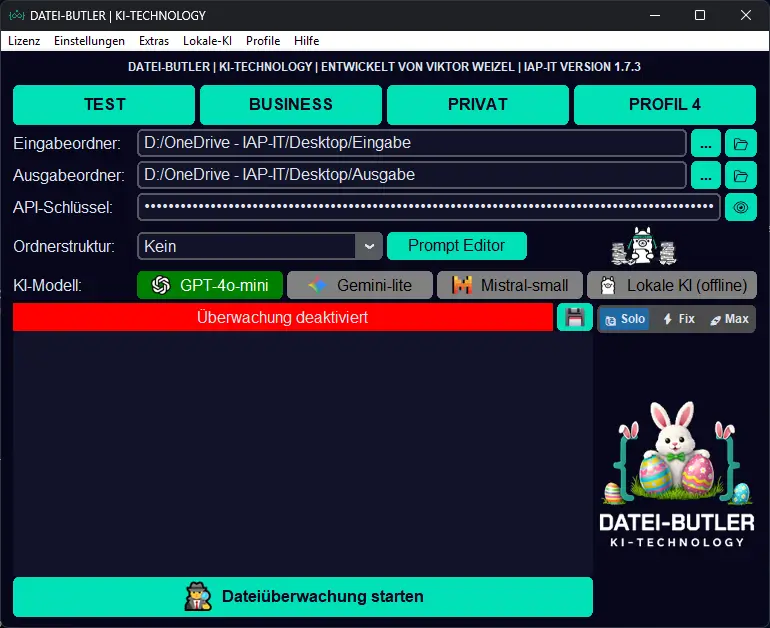The width and height of the screenshot is (770, 628).
Task: Browse Ausgabeordner with the three-dots button
Action: [706, 175]
